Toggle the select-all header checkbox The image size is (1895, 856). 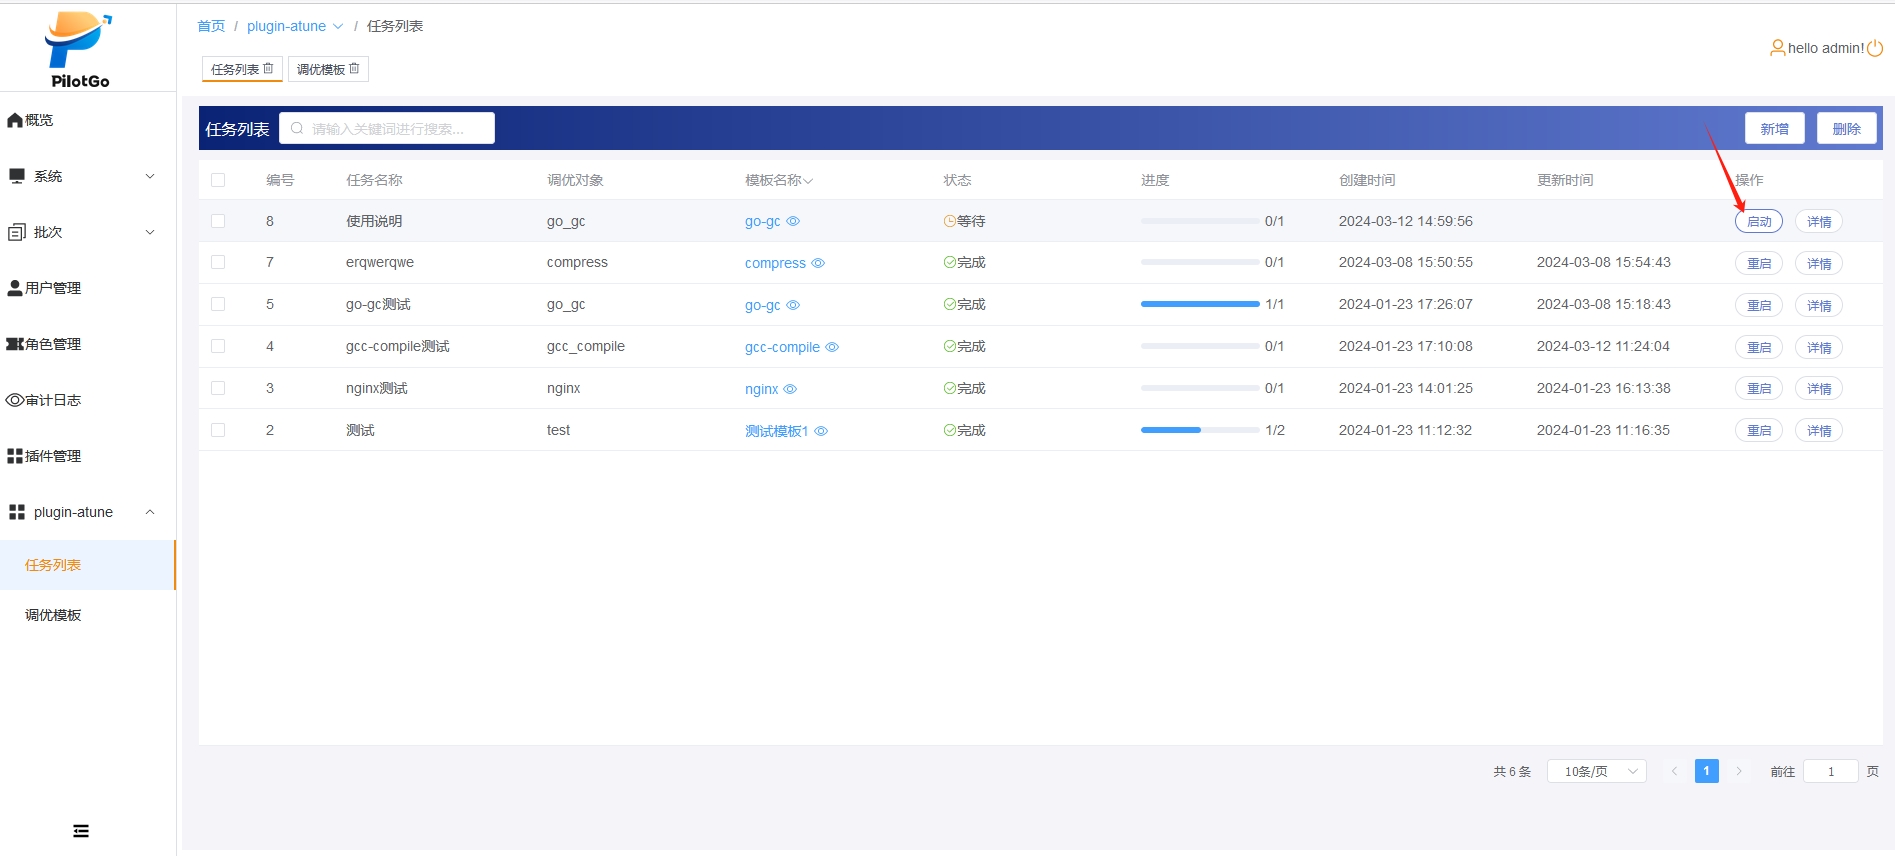(218, 180)
